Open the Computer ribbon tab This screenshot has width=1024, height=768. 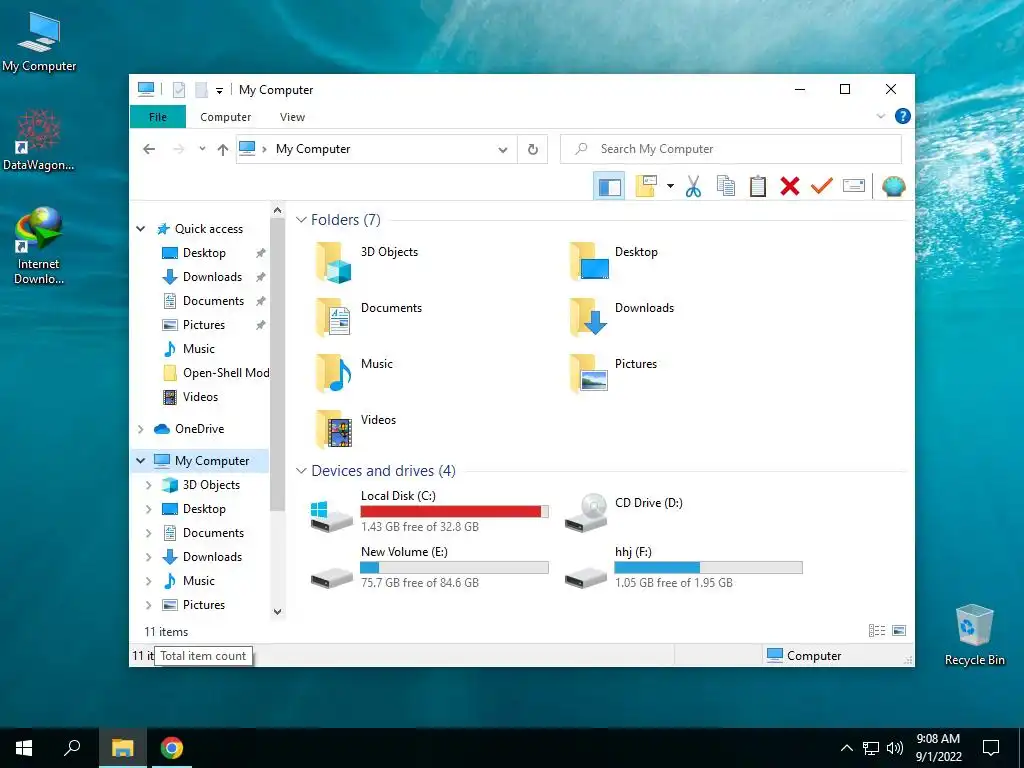225,117
